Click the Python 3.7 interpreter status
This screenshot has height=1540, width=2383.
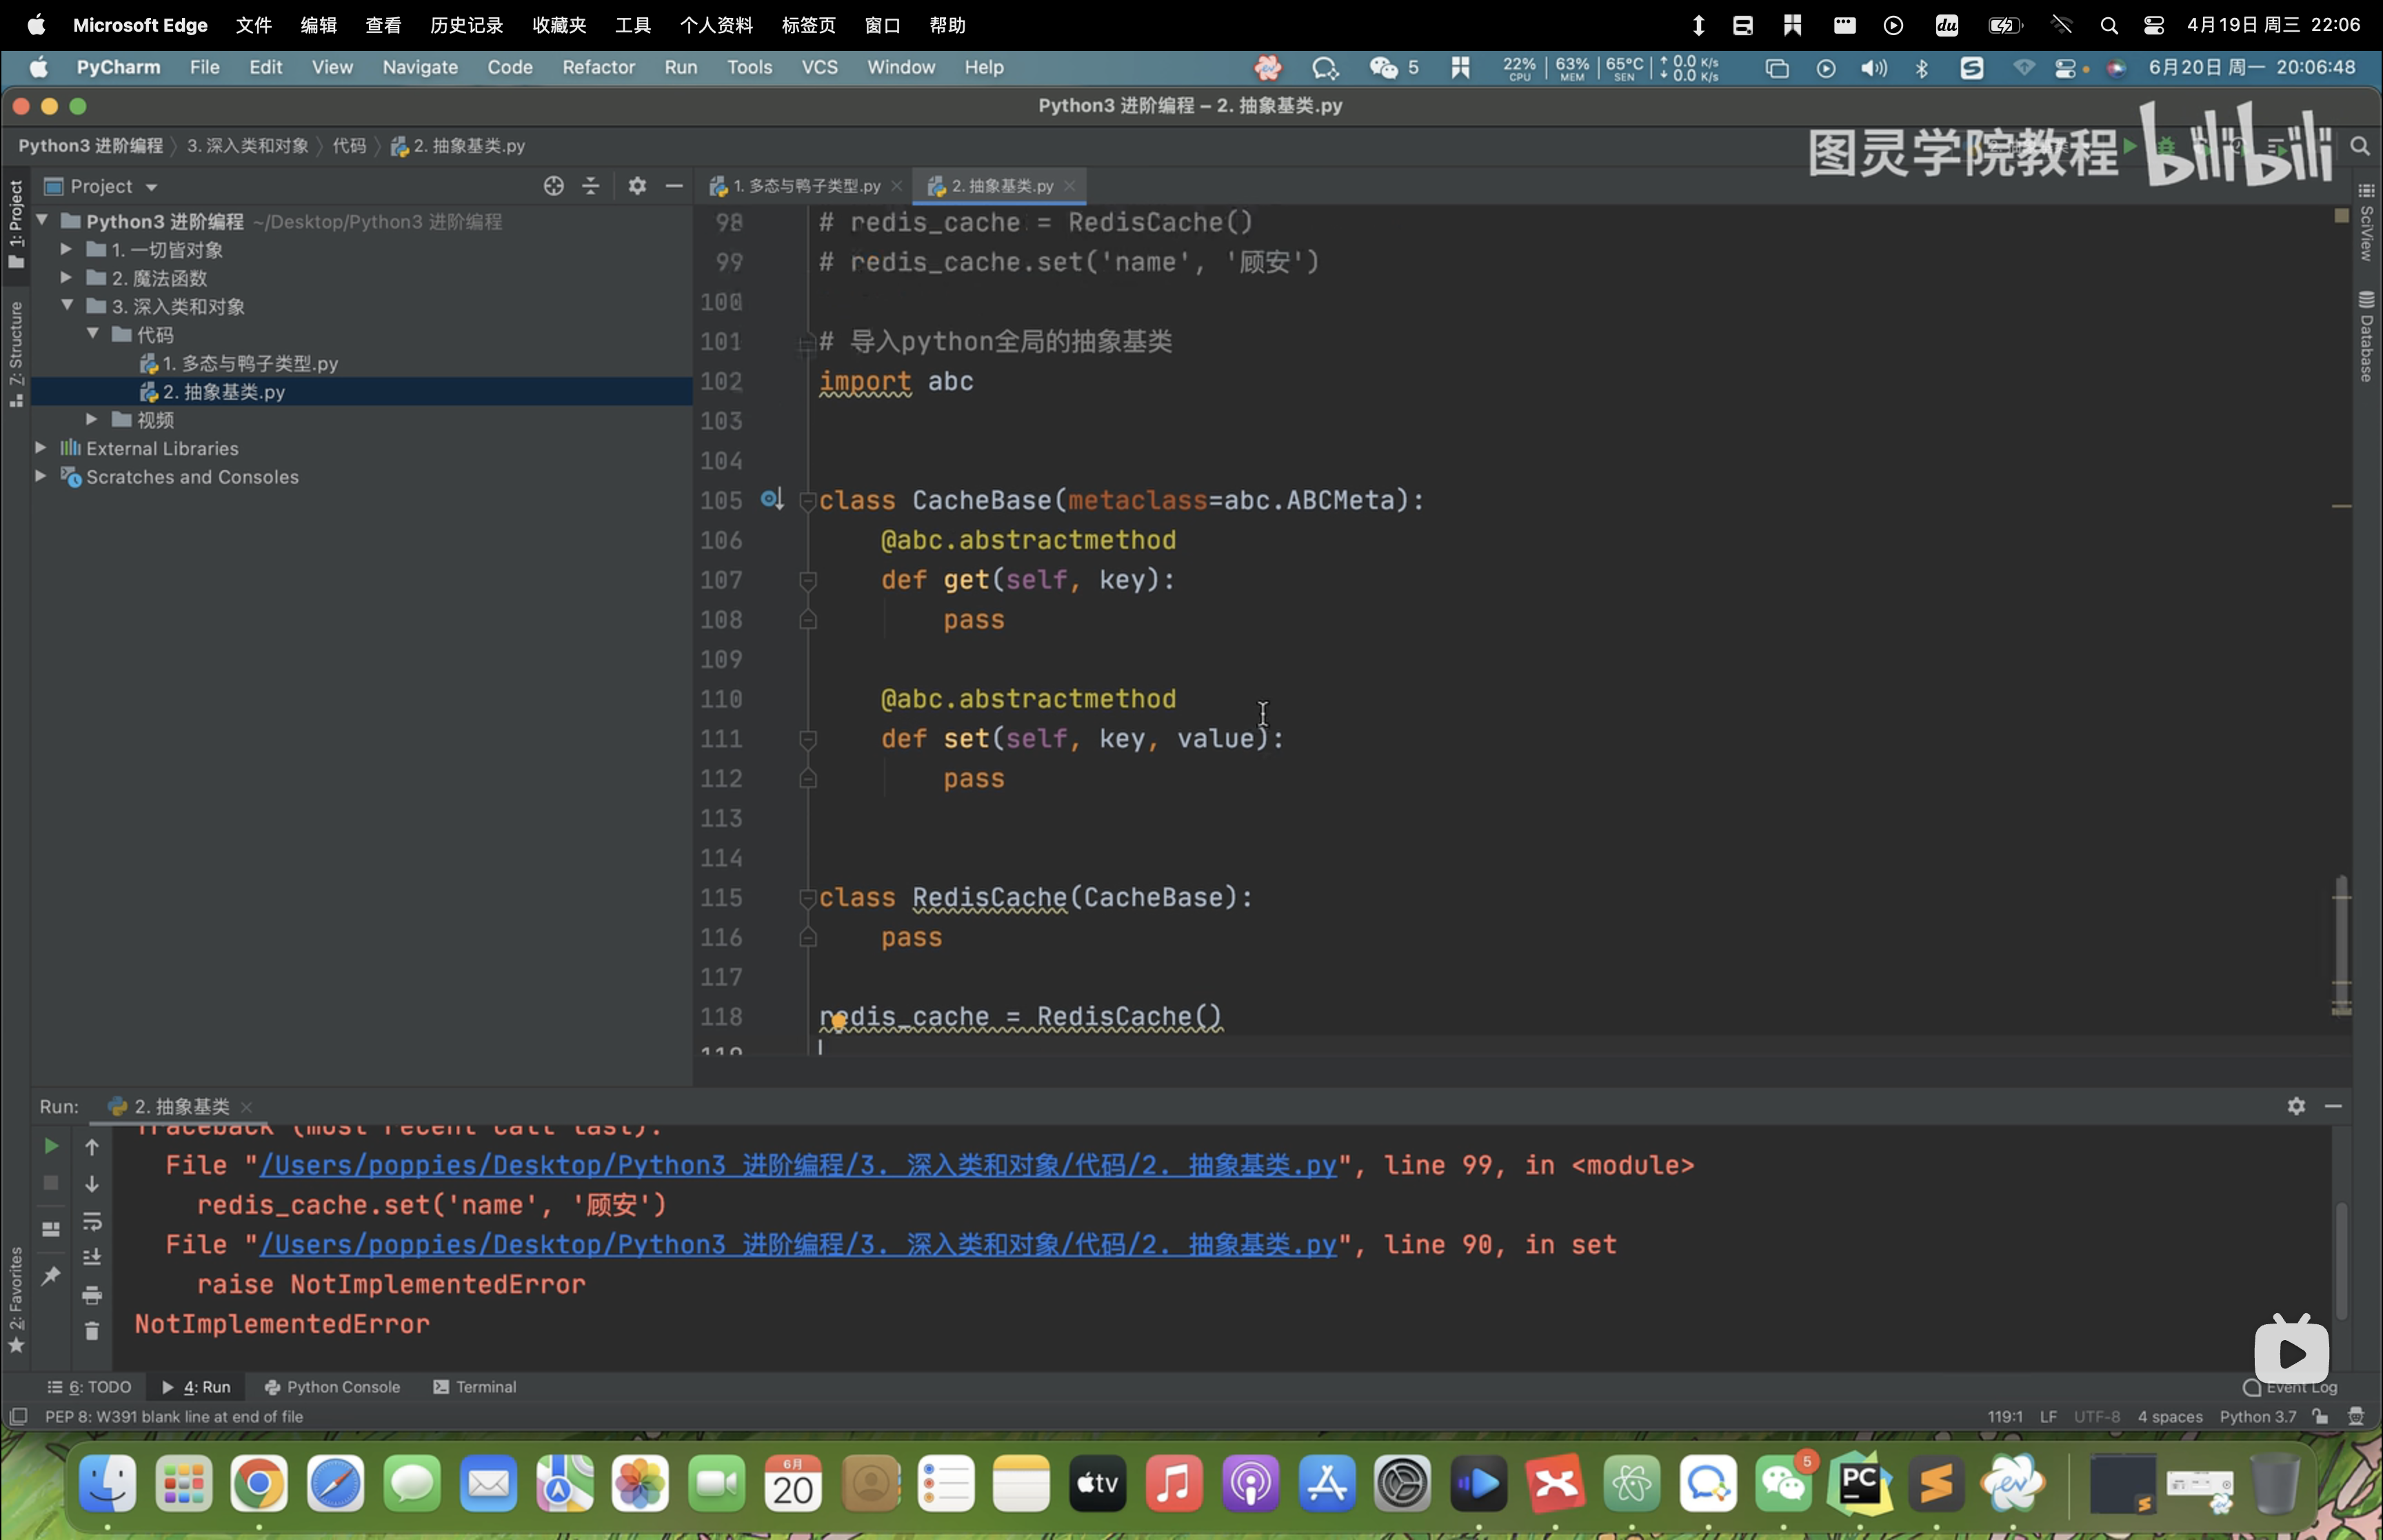coord(2258,1416)
